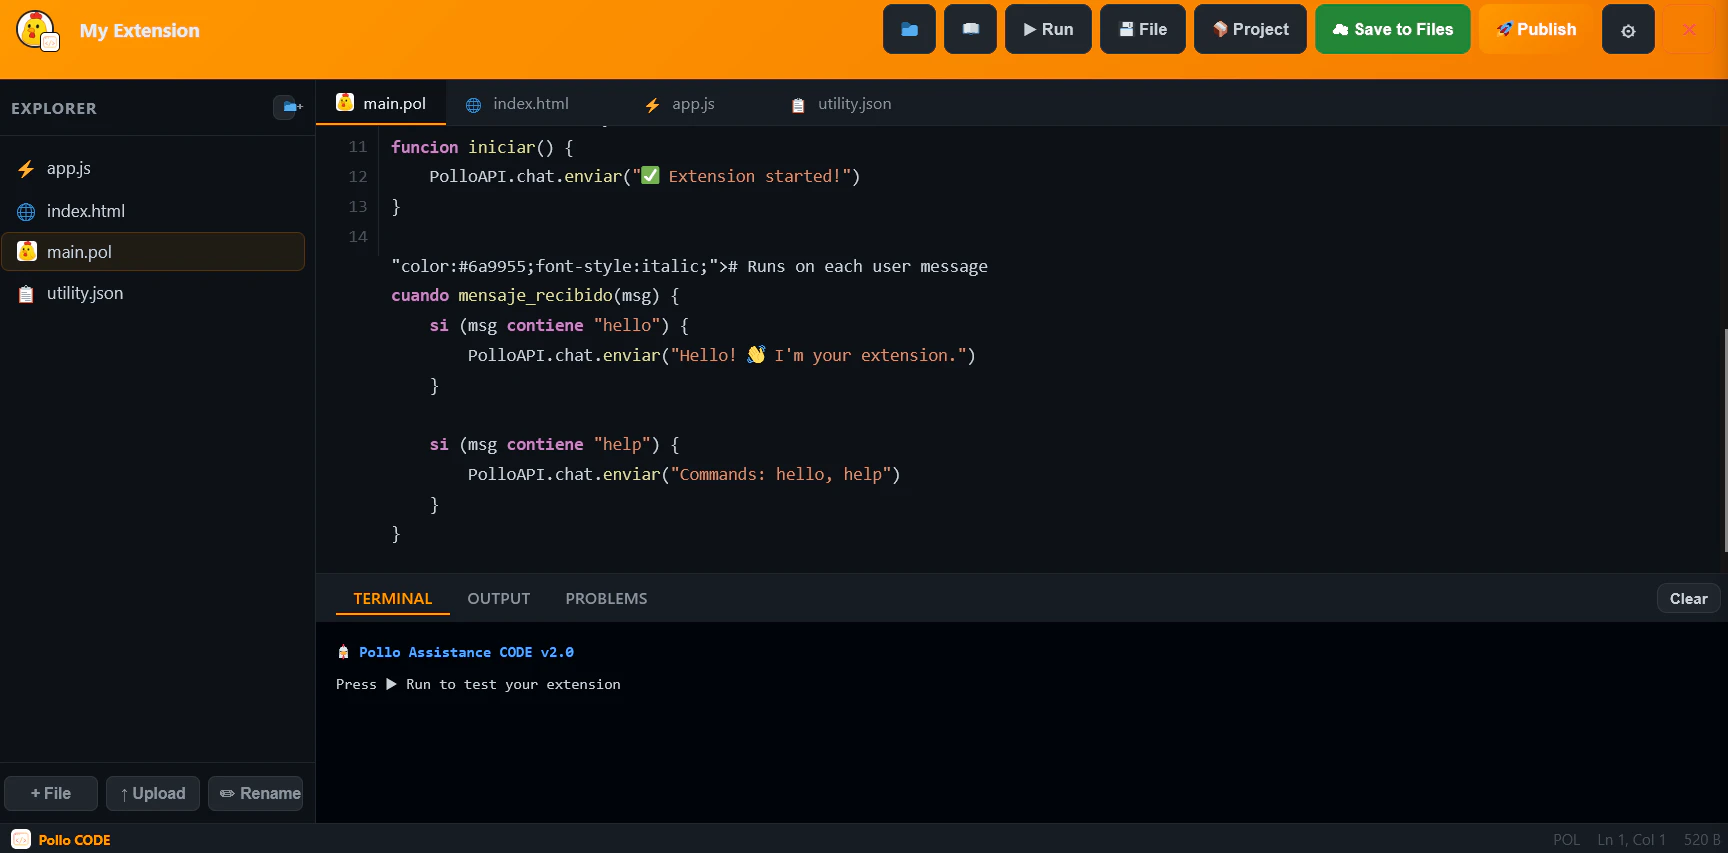1728x853 pixels.
Task: Open the book documentation icon button
Action: [970, 29]
